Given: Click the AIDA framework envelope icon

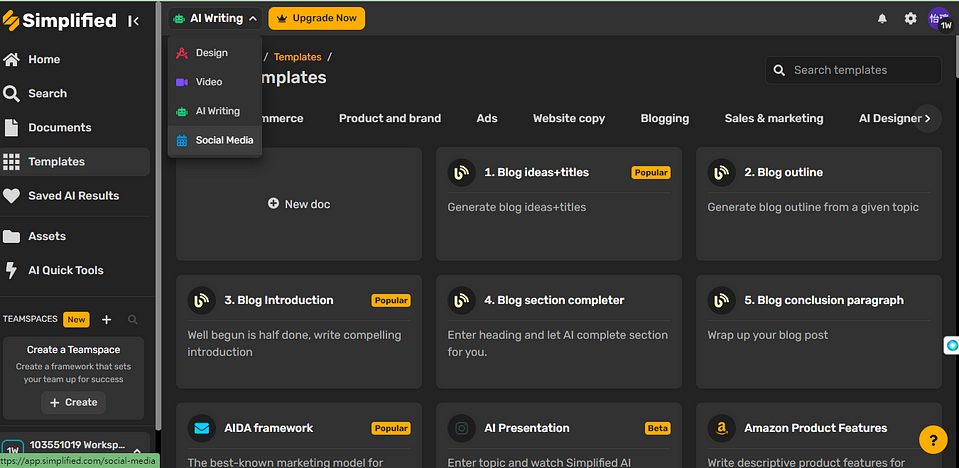Looking at the screenshot, I should click(x=201, y=428).
